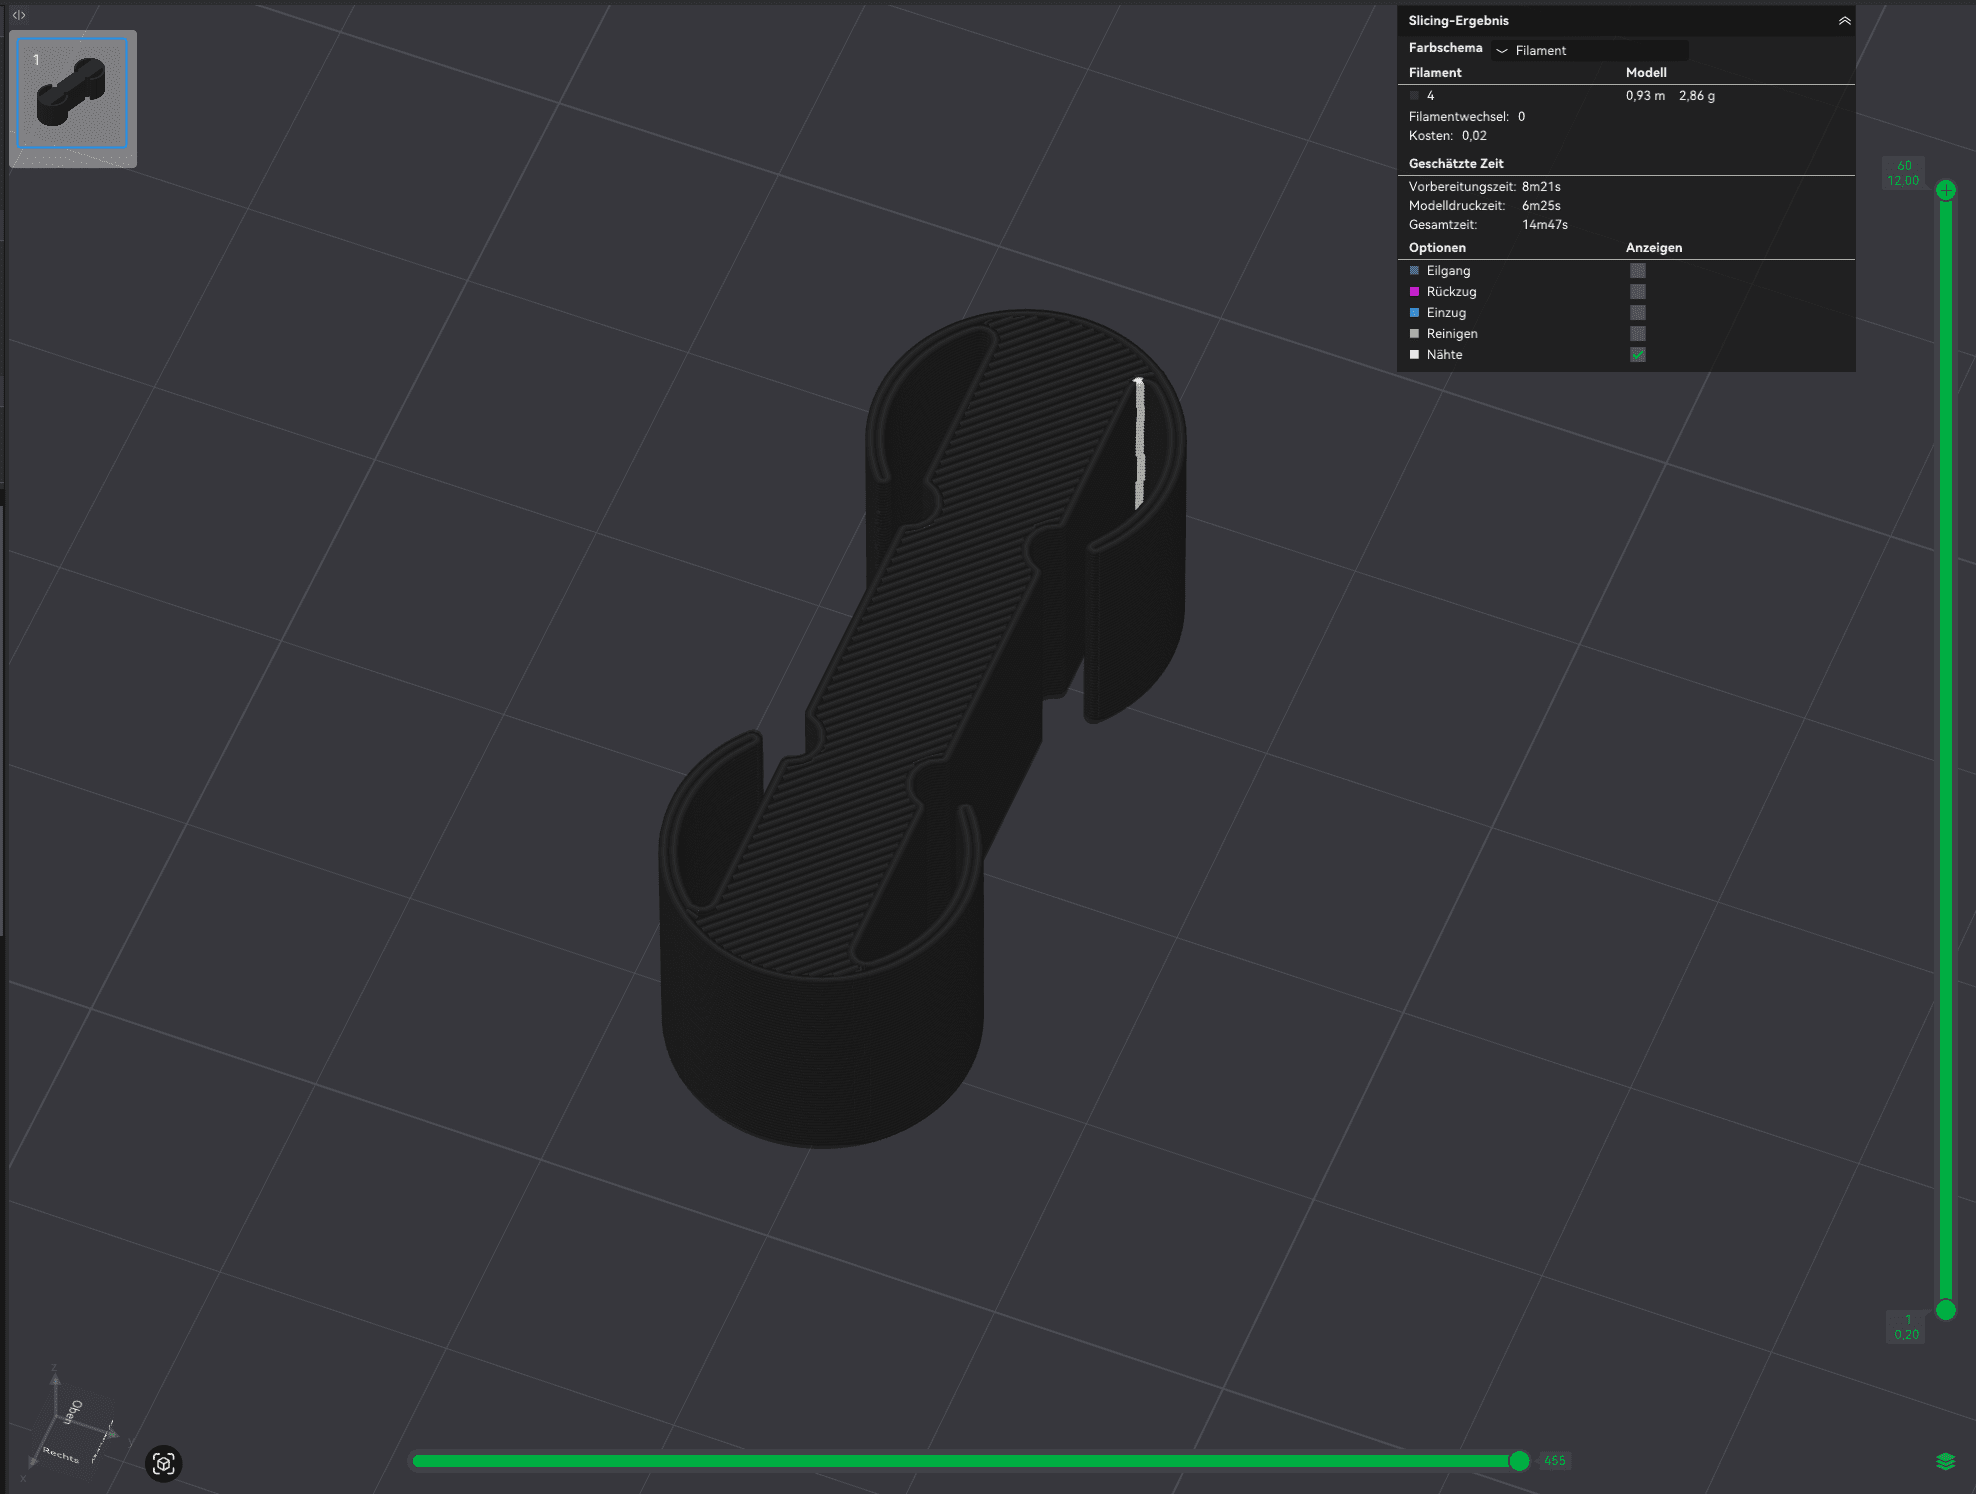Open the Farbschema Filament dropdown

coord(1588,50)
